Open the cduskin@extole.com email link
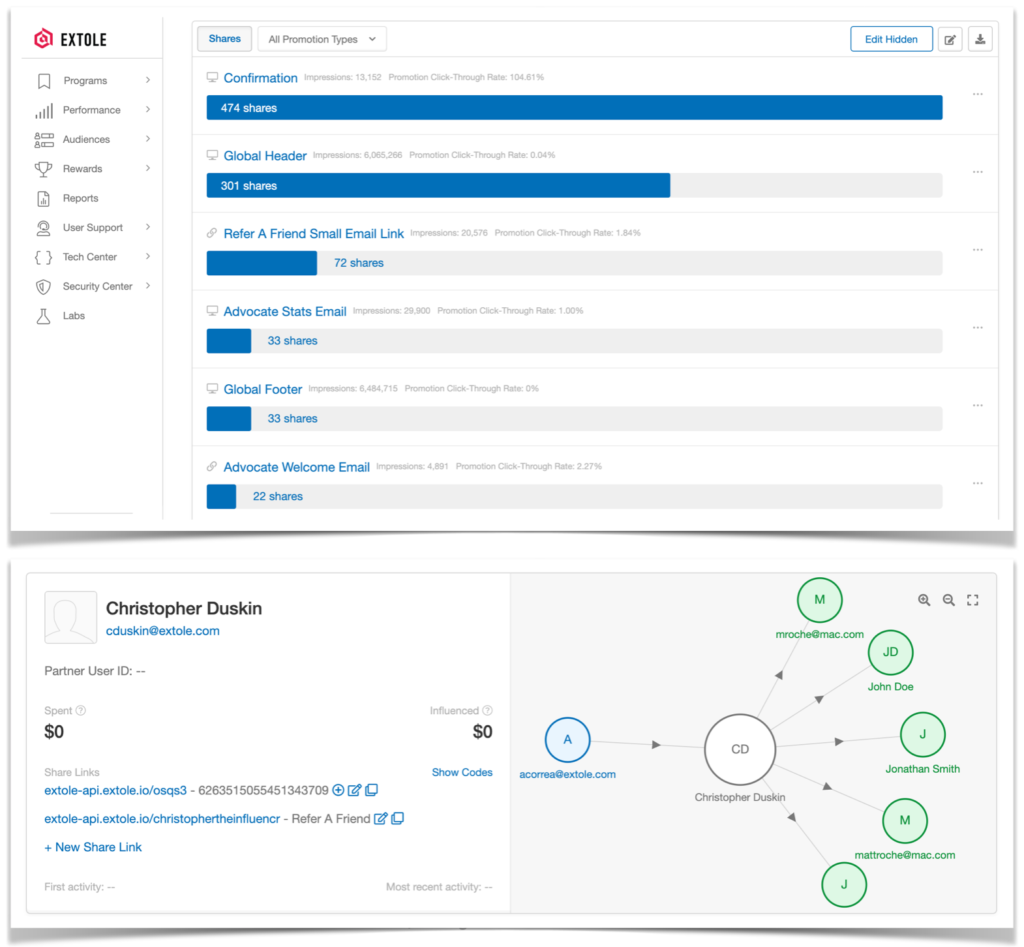Viewport: 1024px width, 947px height. tap(163, 631)
